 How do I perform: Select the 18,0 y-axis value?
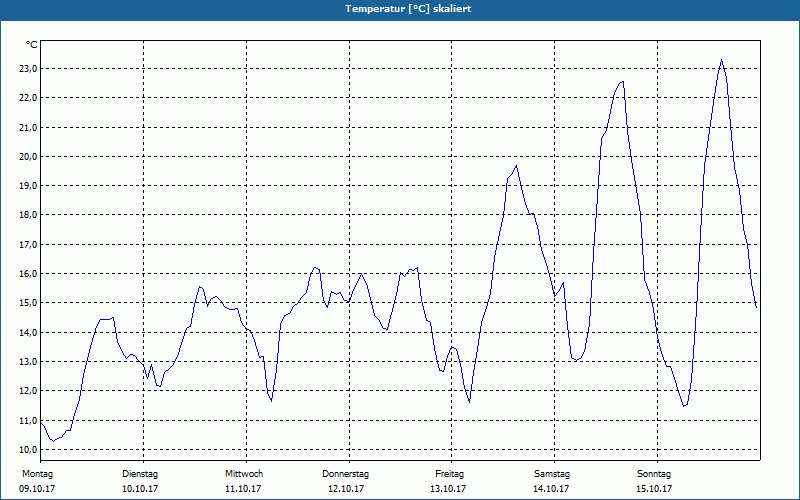28,215
